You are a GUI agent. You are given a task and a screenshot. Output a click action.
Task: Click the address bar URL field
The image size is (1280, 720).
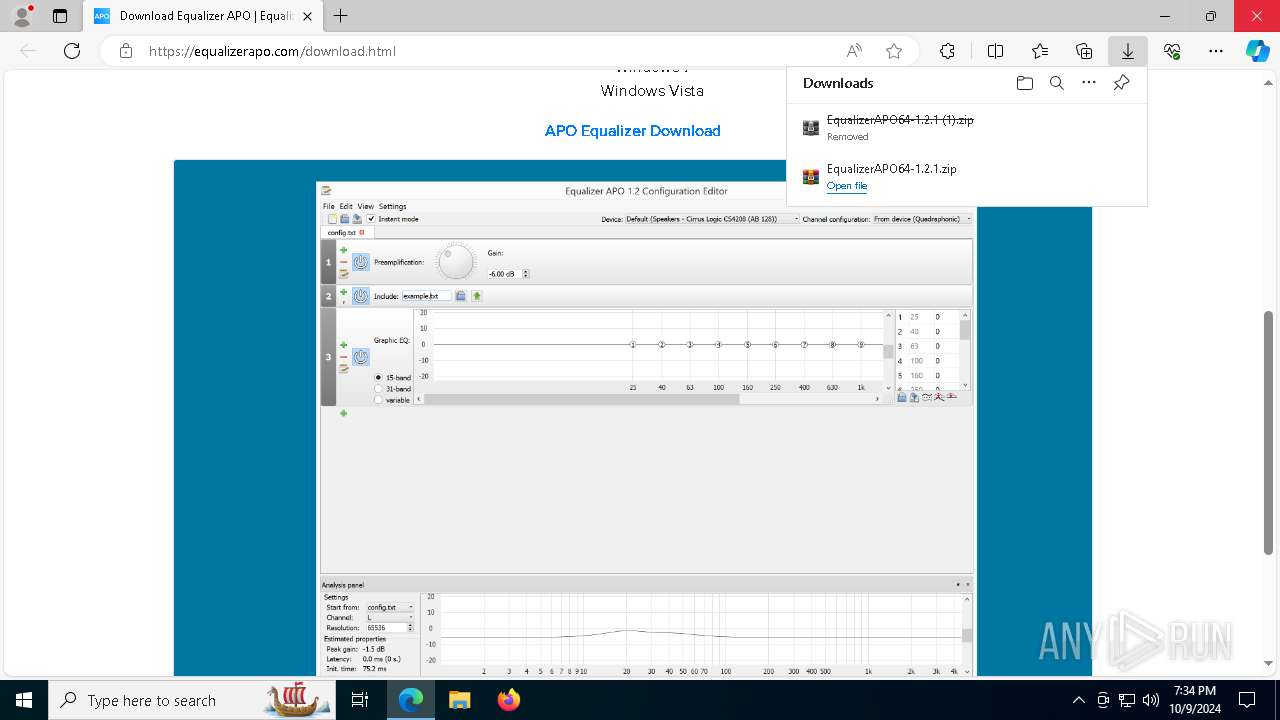tap(272, 51)
